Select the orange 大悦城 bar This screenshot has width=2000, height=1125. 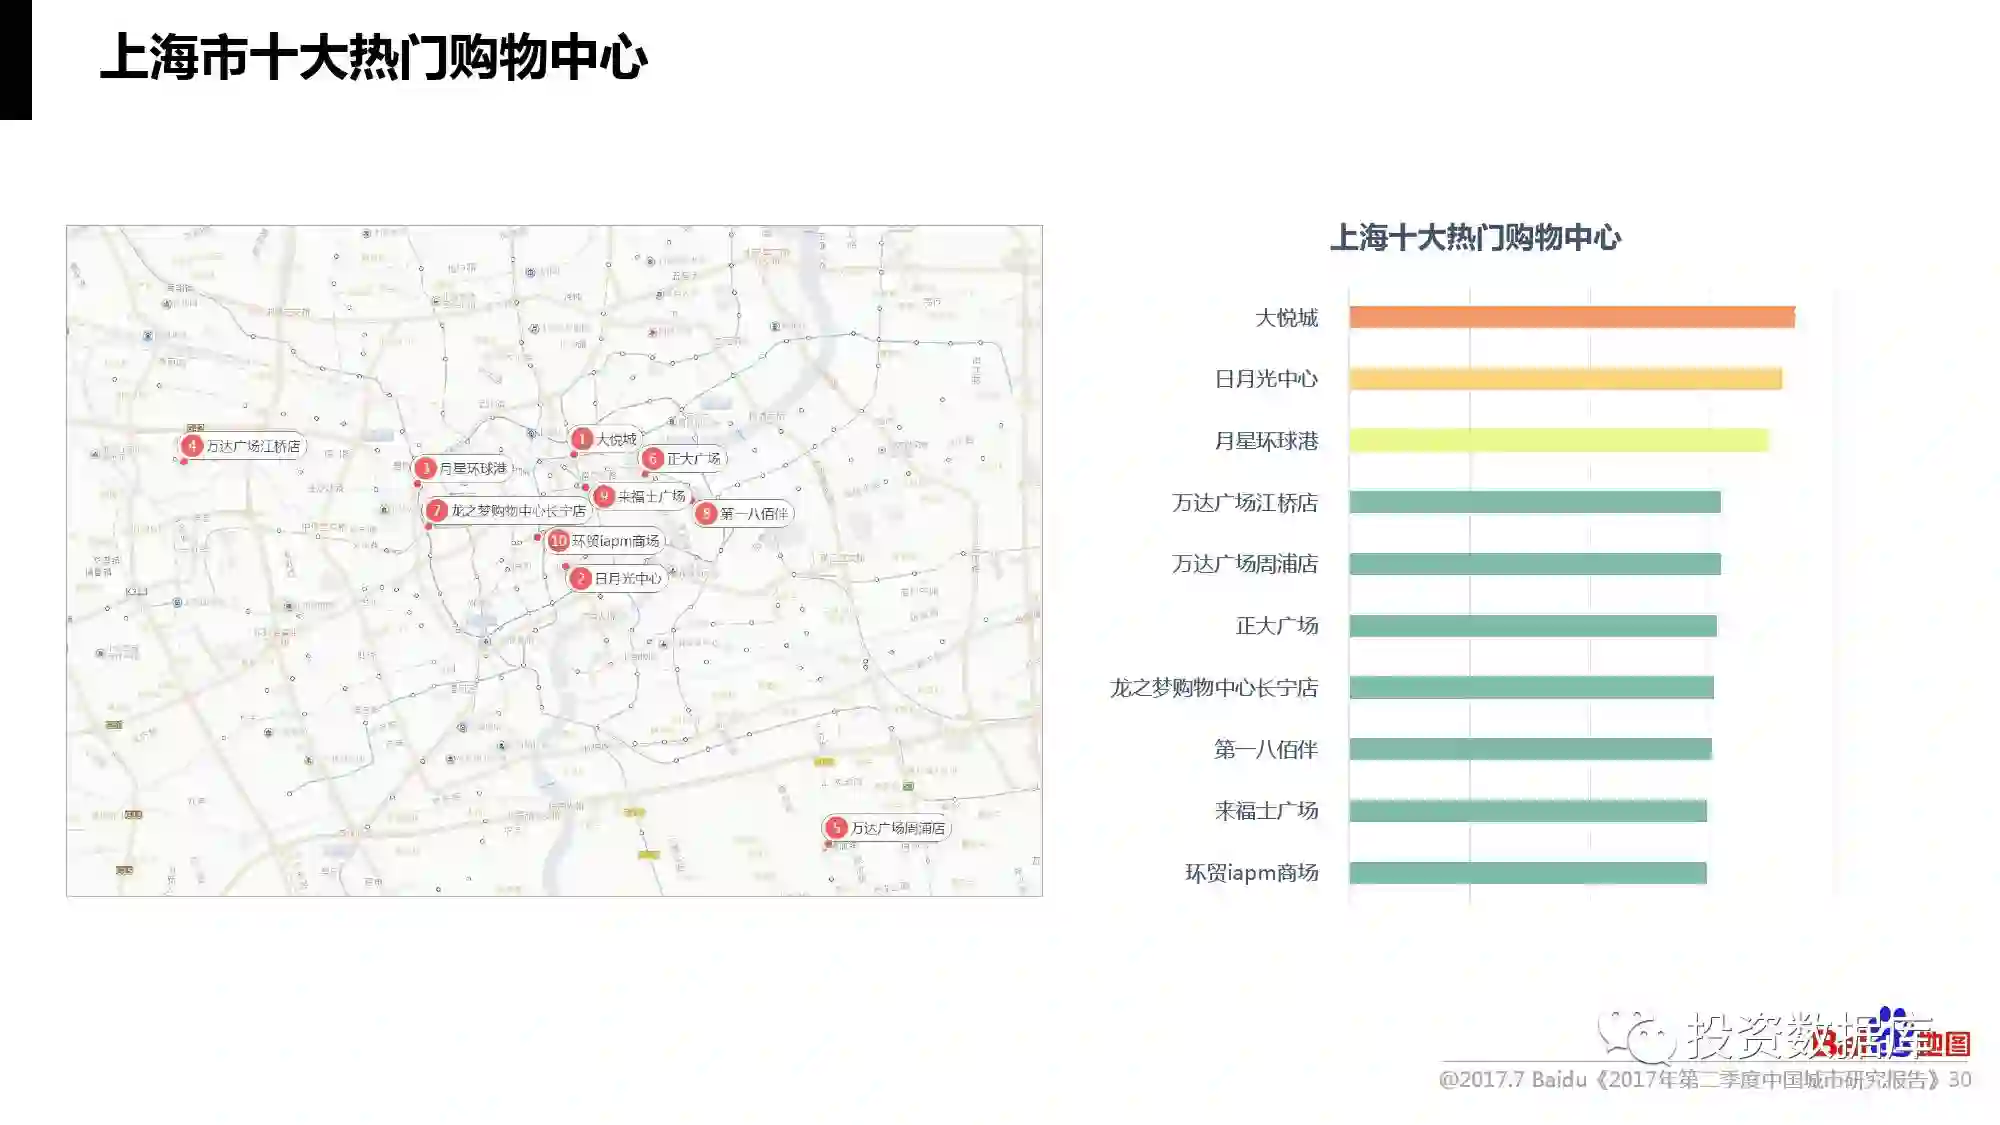[x=1571, y=318]
